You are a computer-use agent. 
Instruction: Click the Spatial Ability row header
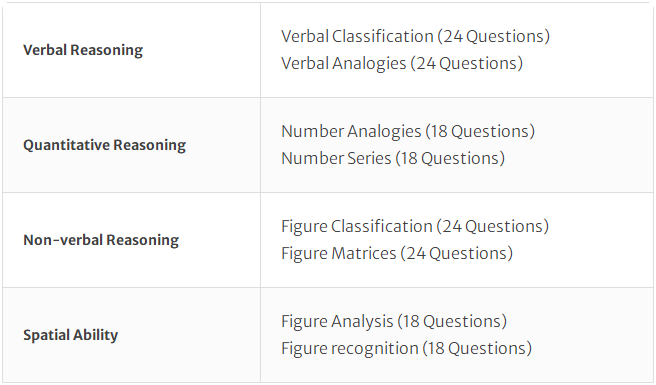click(70, 335)
